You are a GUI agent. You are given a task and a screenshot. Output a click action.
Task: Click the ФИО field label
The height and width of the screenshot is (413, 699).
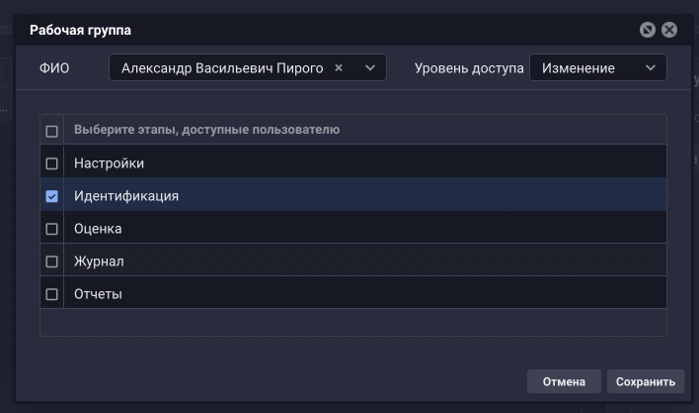click(x=54, y=68)
